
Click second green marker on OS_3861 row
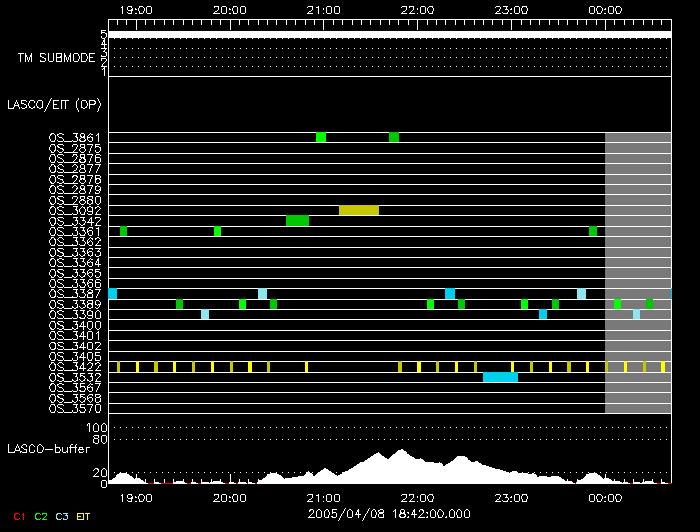click(394, 137)
